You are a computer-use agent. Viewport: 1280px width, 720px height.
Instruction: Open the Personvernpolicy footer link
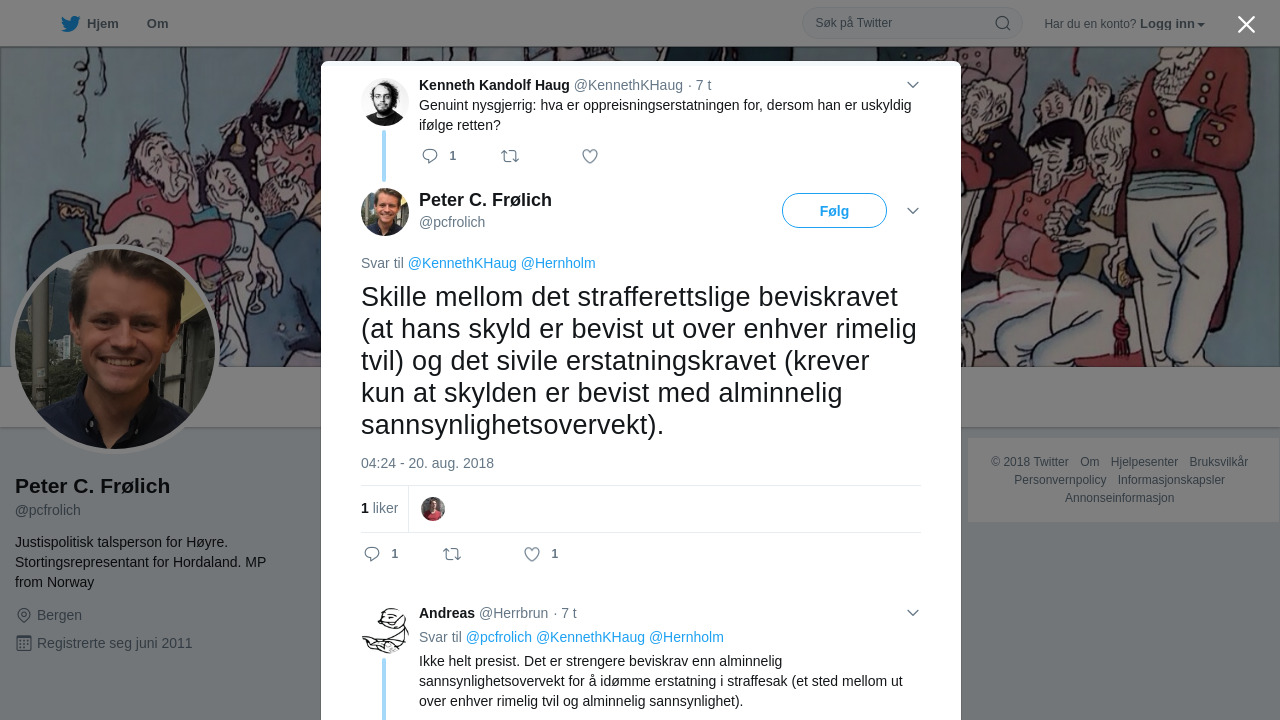[1060, 480]
